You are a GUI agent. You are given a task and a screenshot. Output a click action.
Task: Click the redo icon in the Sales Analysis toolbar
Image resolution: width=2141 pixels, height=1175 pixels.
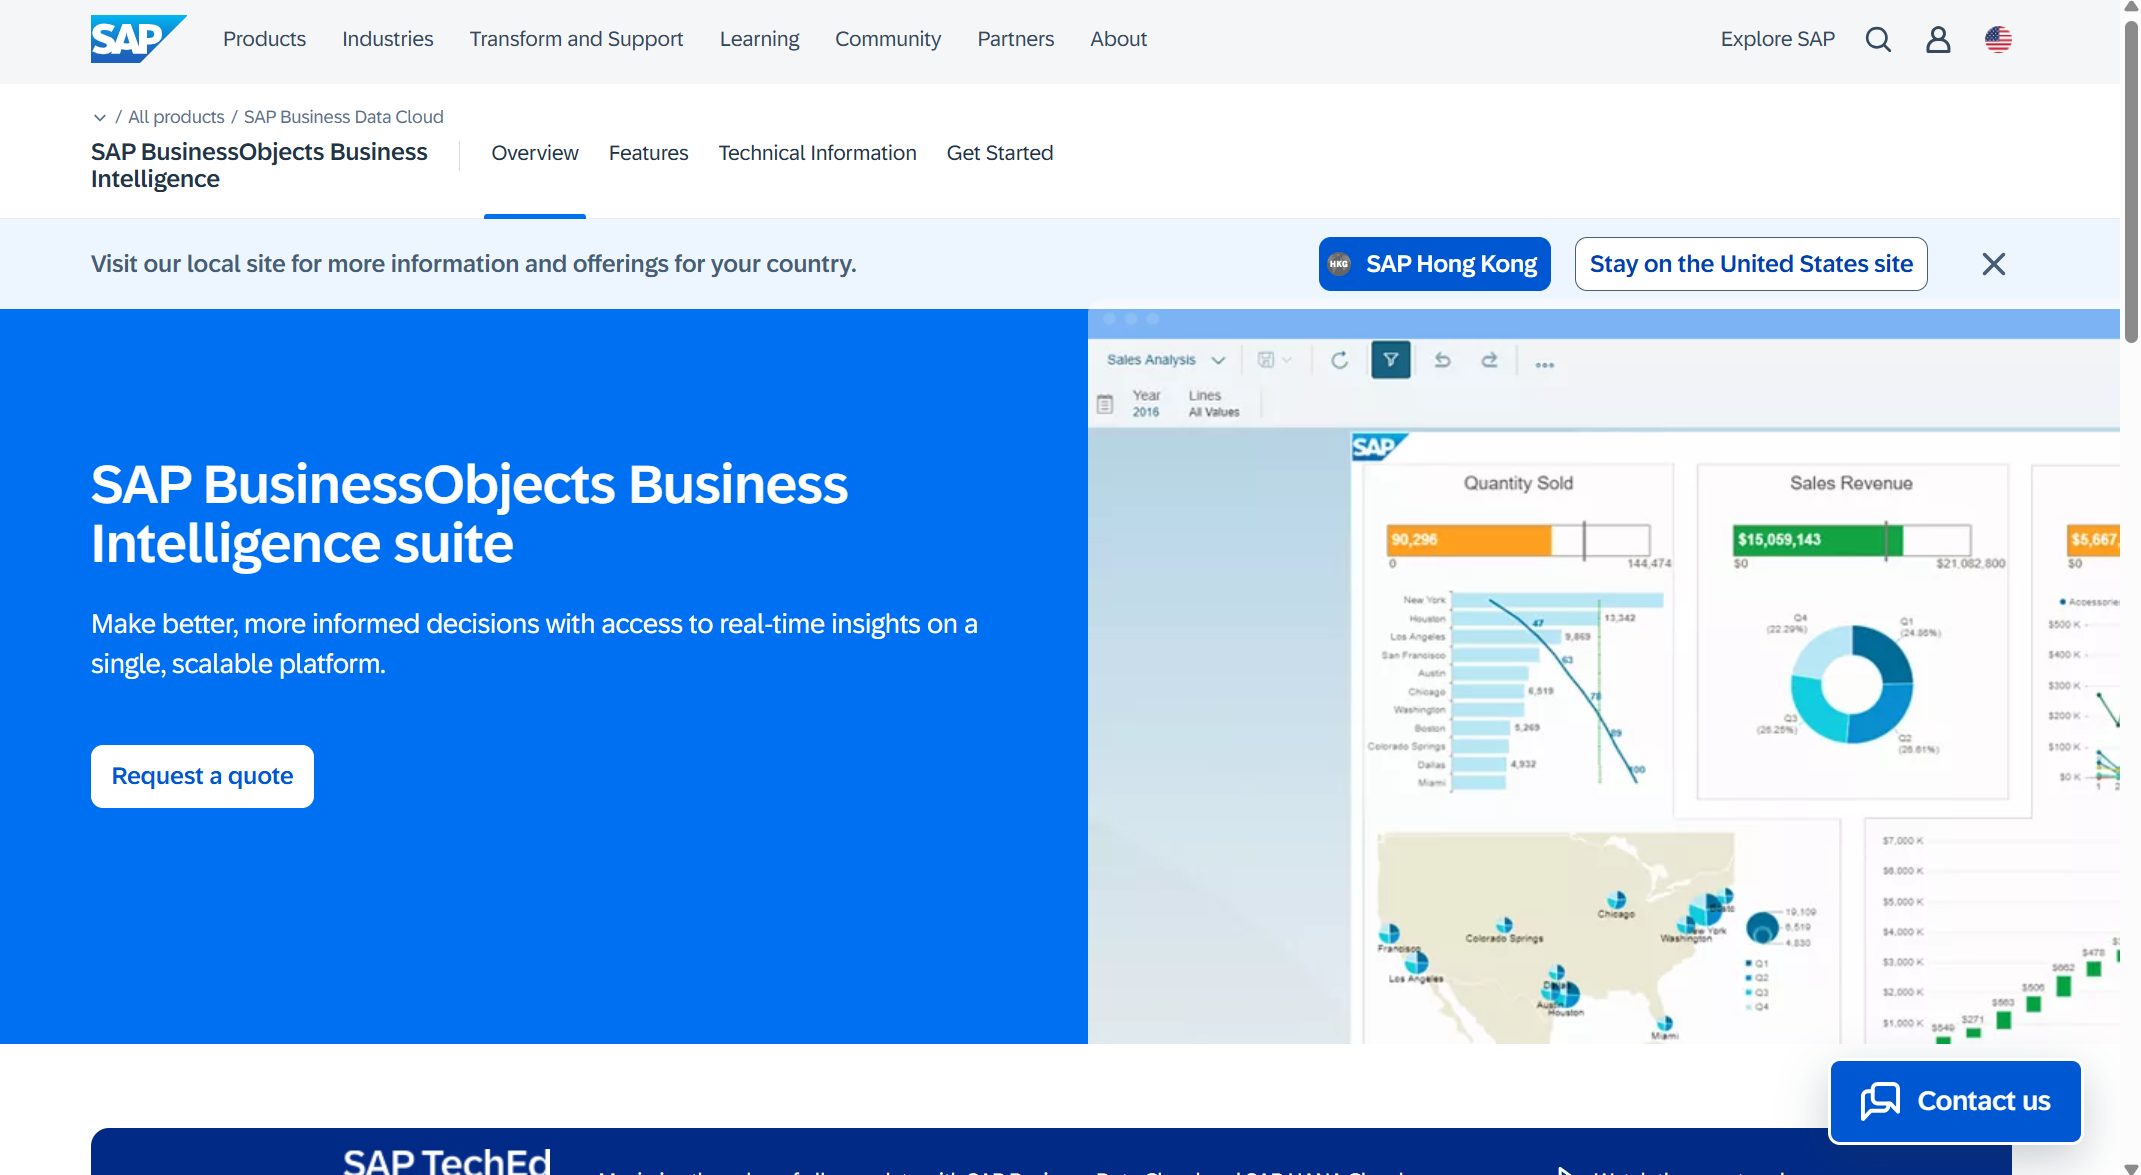tap(1490, 361)
